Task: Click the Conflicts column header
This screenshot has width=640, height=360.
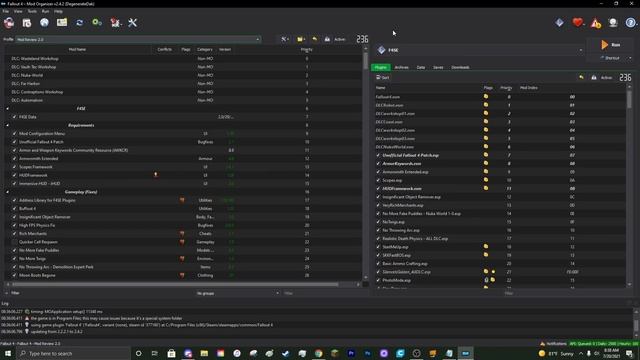Action: coord(164,49)
